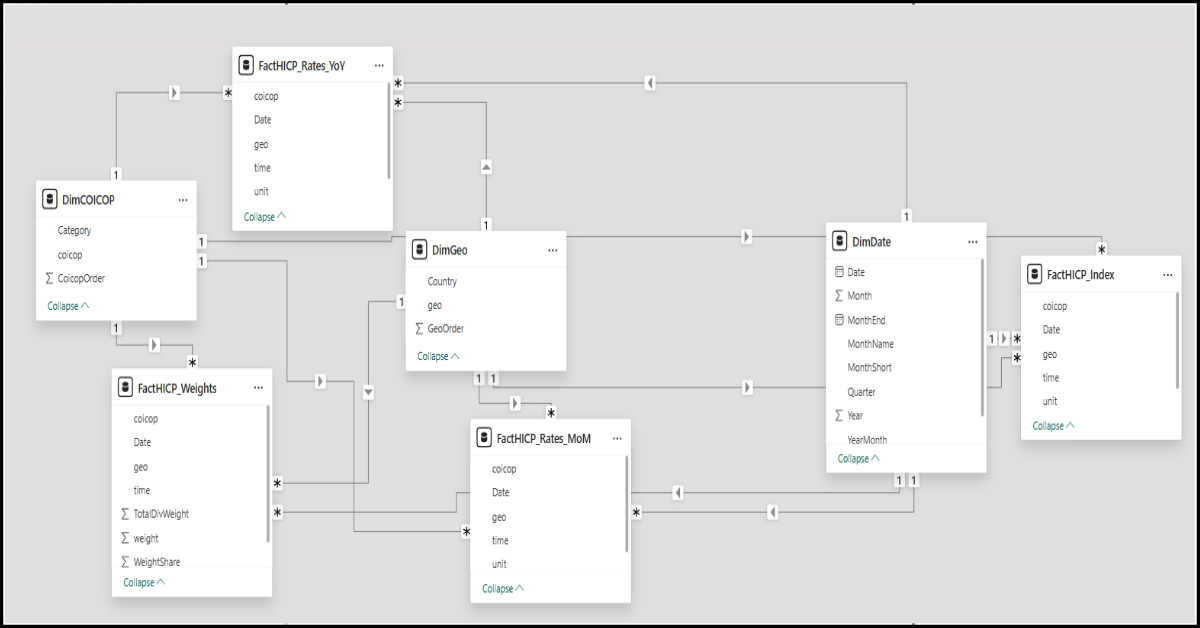Collapse the DimCOICOP table card
1200x628 pixels.
point(69,306)
